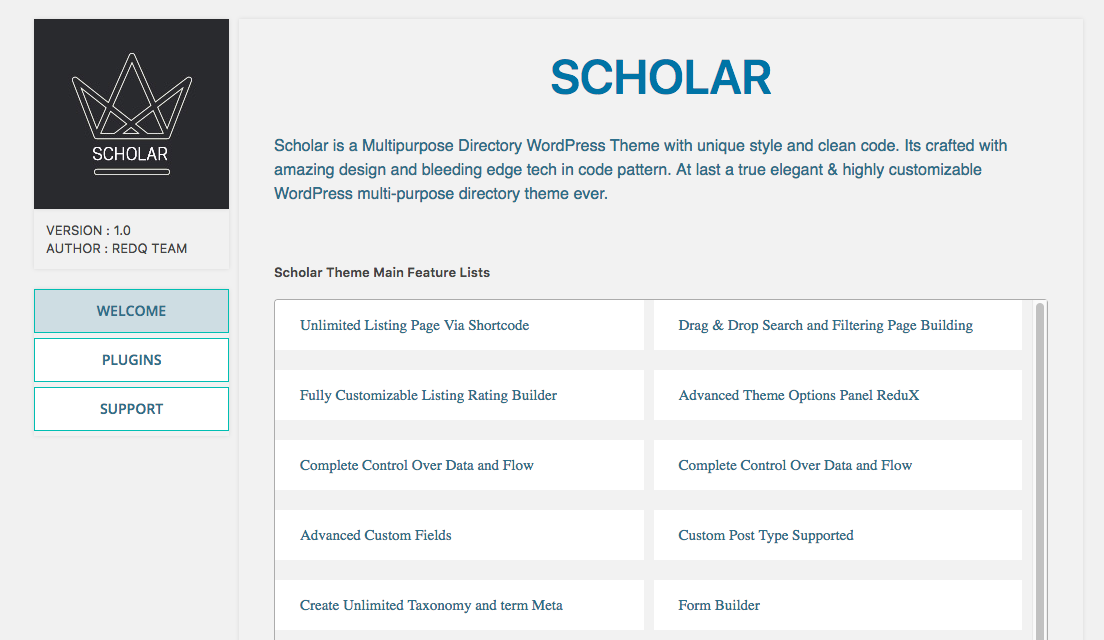Switch to the Plugins tab

coord(131,360)
